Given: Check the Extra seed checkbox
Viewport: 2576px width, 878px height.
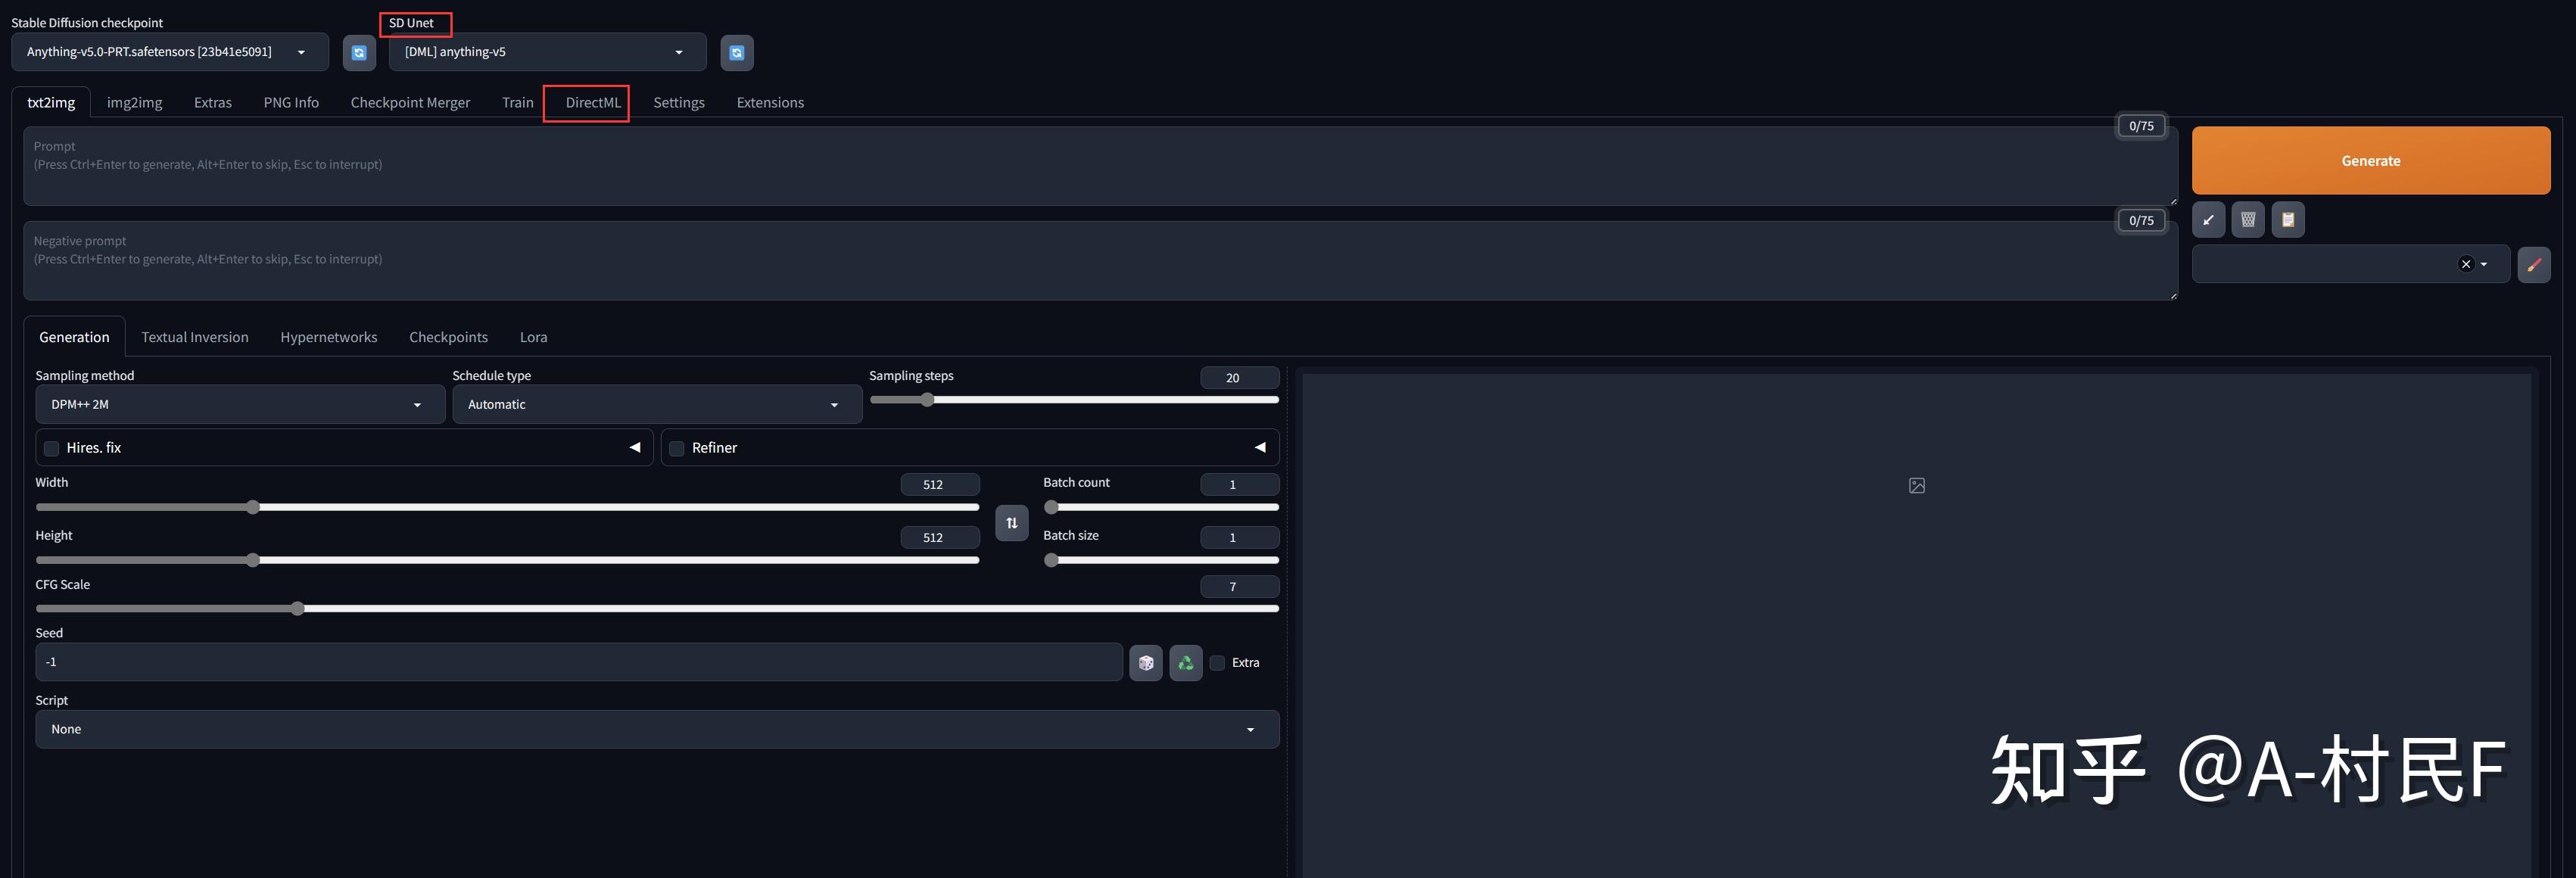Looking at the screenshot, I should pyautogui.click(x=1217, y=663).
